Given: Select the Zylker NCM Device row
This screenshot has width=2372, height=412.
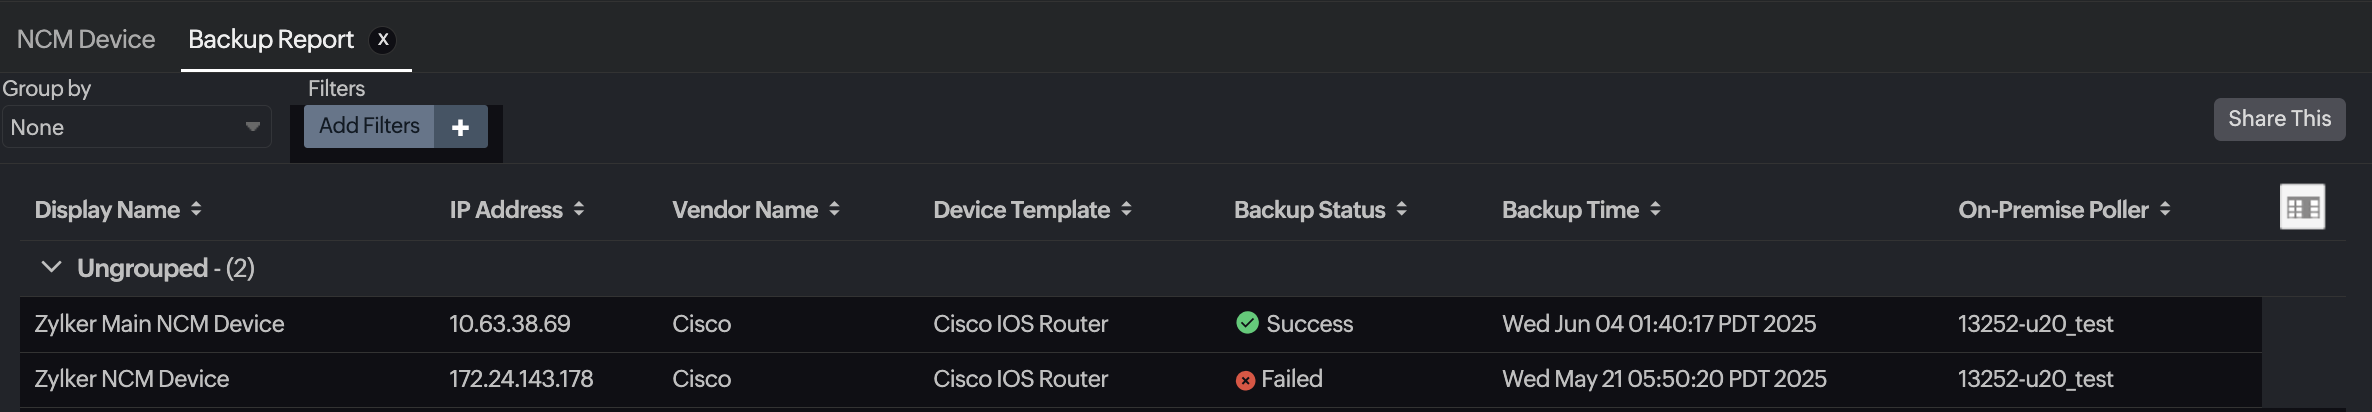Looking at the screenshot, I should pyautogui.click(x=132, y=379).
